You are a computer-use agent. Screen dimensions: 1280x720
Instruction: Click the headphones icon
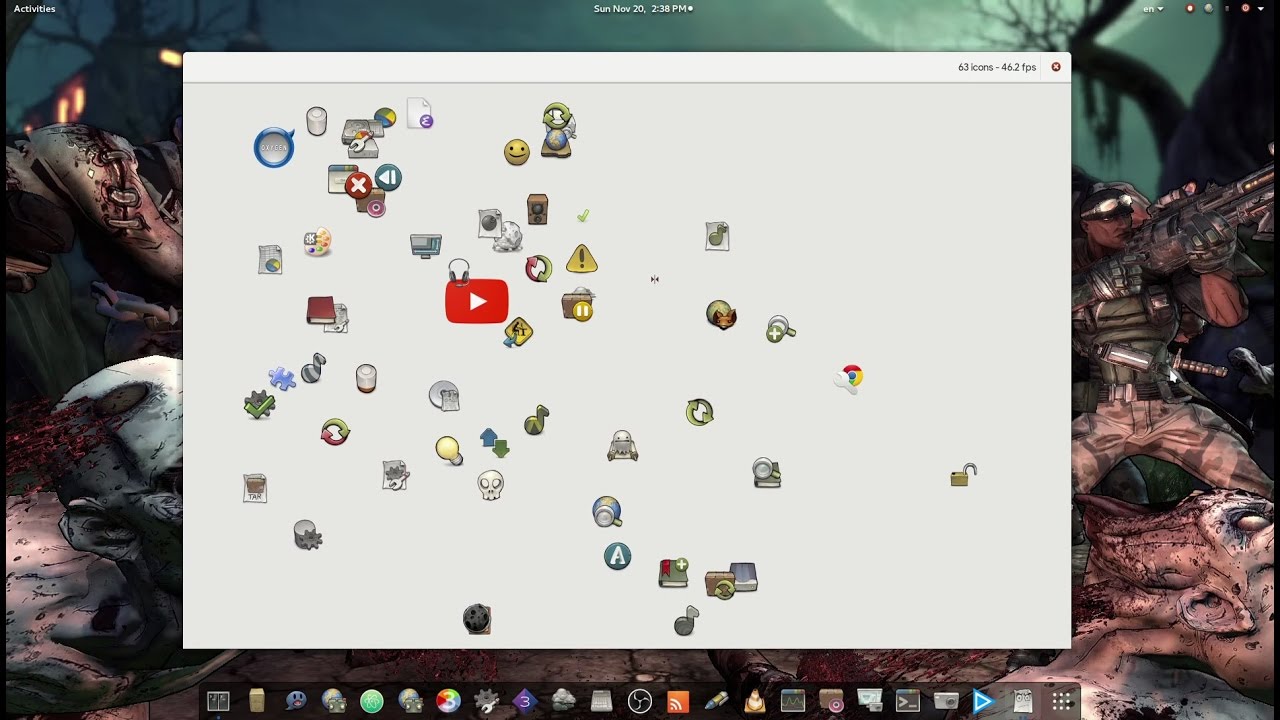459,271
